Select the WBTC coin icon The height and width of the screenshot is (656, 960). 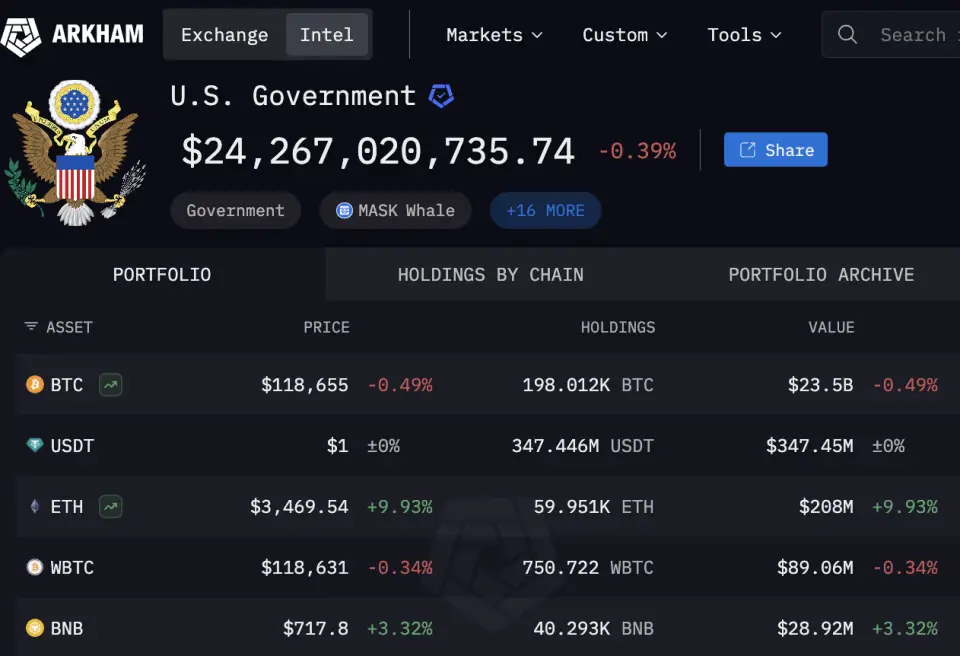click(35, 567)
